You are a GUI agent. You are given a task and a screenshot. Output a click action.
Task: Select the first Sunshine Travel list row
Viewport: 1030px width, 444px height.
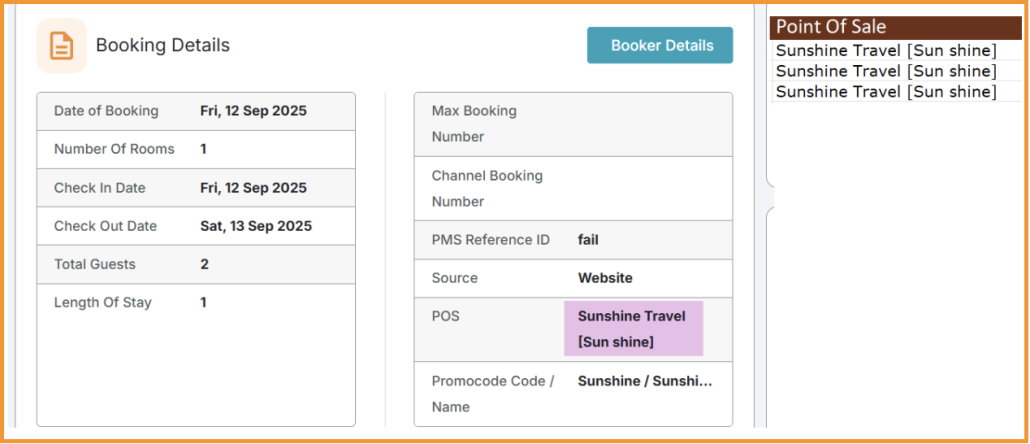pyautogui.click(x=886, y=50)
